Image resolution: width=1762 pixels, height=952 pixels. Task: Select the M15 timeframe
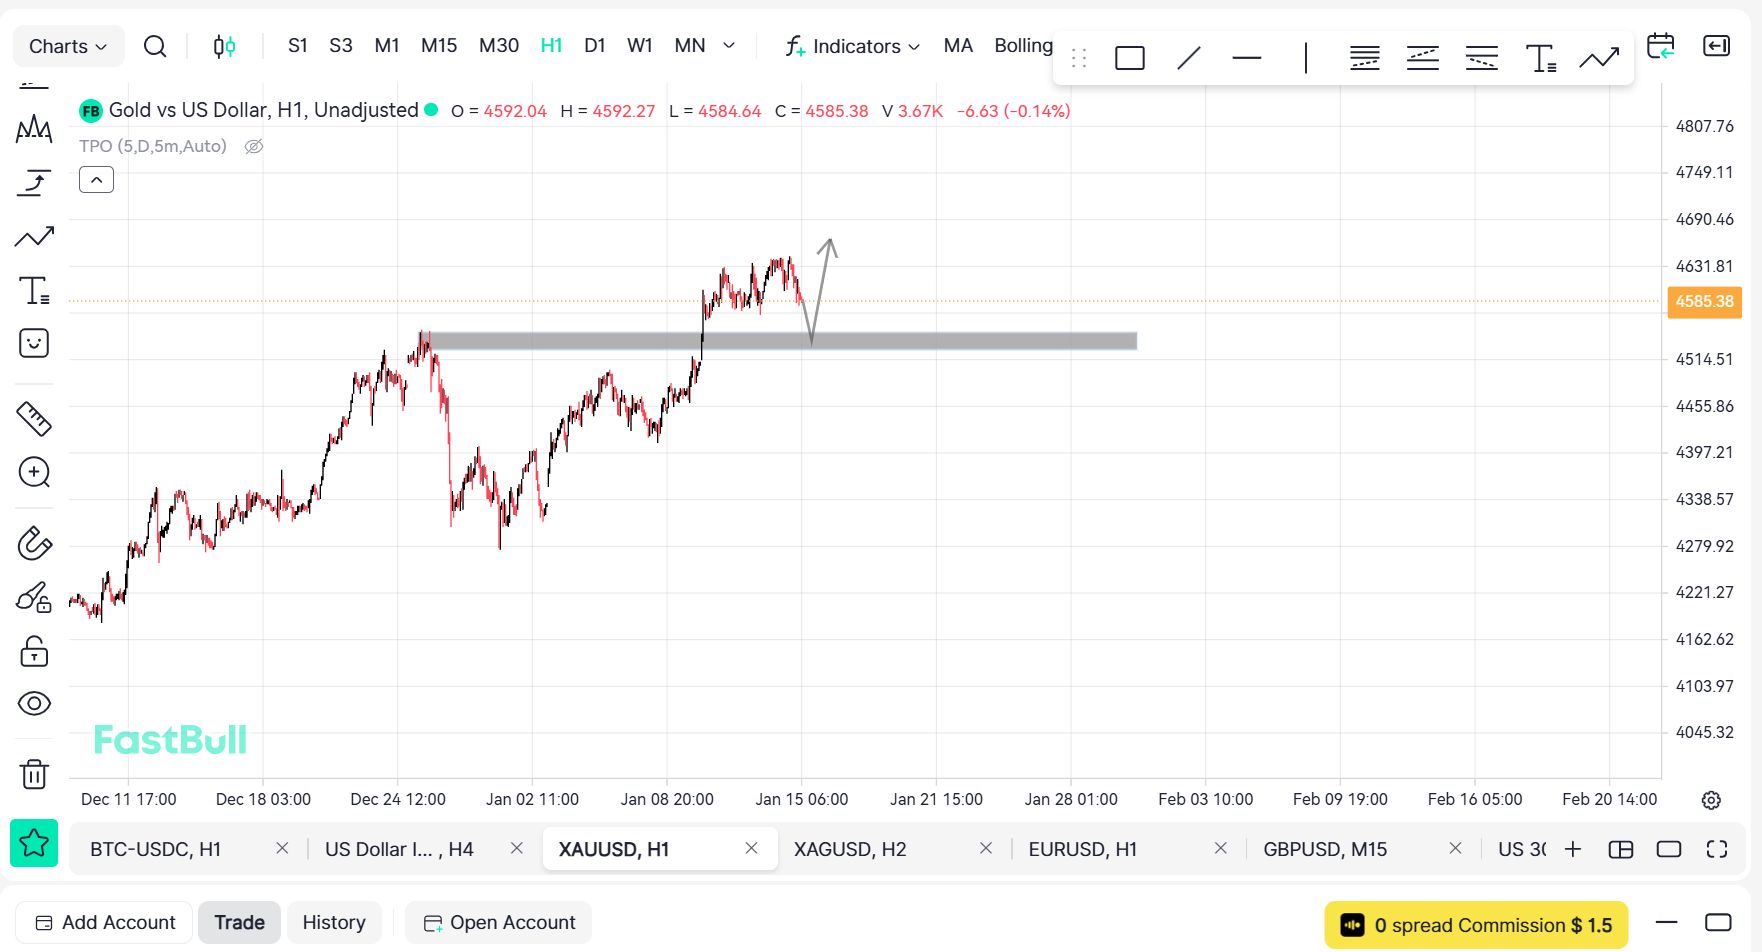click(x=438, y=46)
